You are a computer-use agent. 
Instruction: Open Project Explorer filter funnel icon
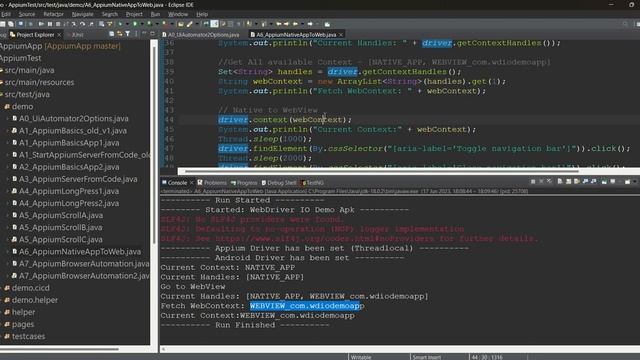(128, 34)
